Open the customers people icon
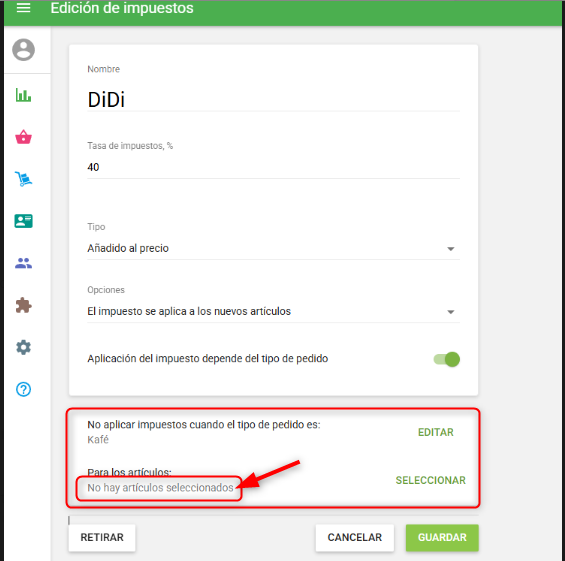The height and width of the screenshot is (561, 565). click(x=23, y=263)
